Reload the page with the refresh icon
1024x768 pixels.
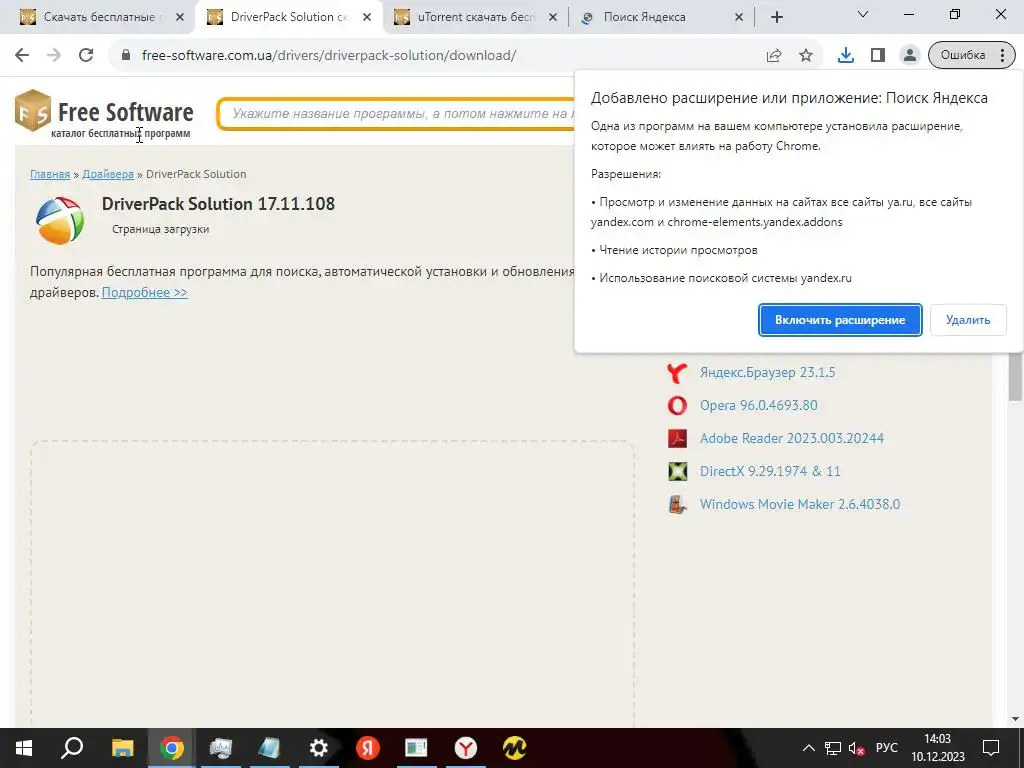click(86, 55)
